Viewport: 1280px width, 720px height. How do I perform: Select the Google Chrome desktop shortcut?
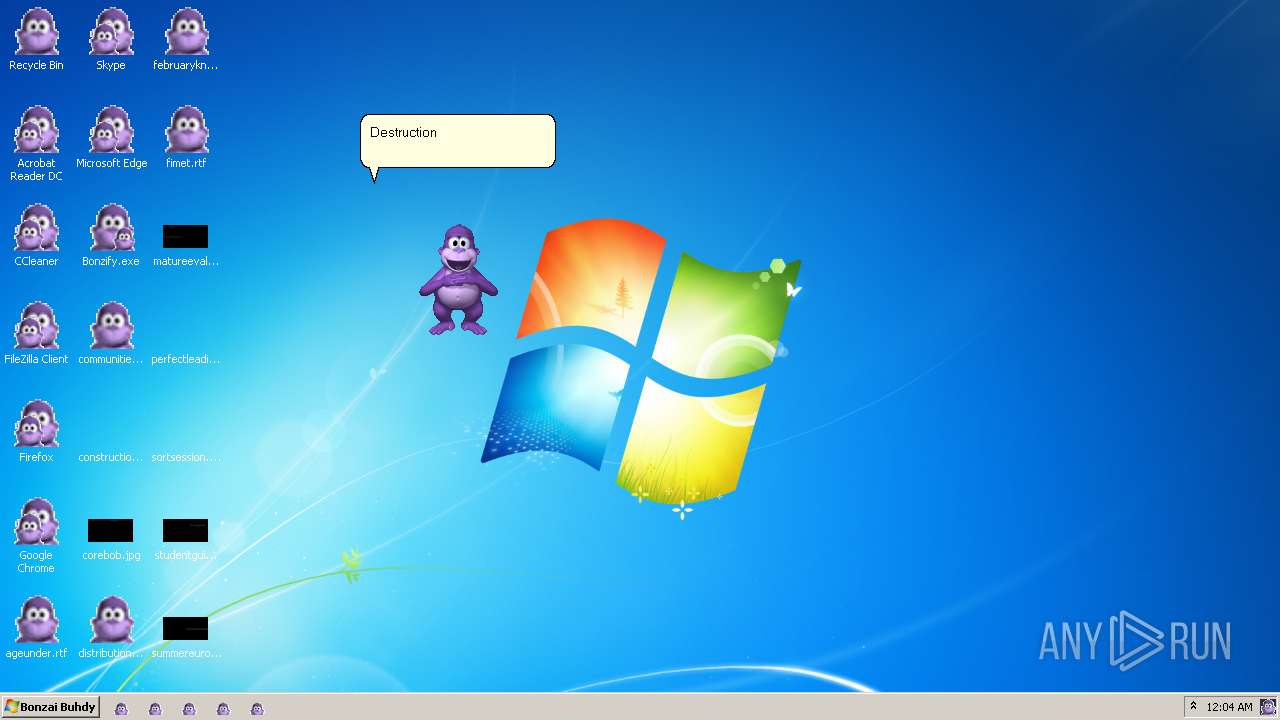point(36,536)
